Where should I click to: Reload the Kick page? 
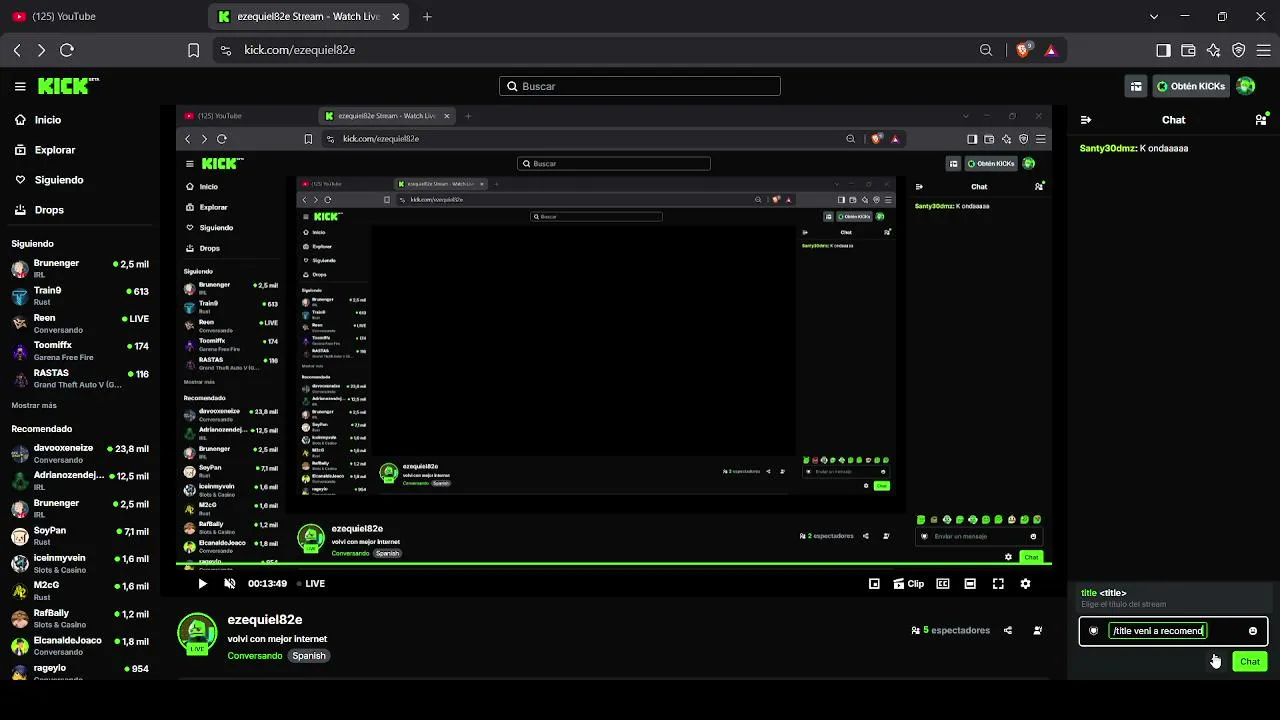[x=67, y=50]
